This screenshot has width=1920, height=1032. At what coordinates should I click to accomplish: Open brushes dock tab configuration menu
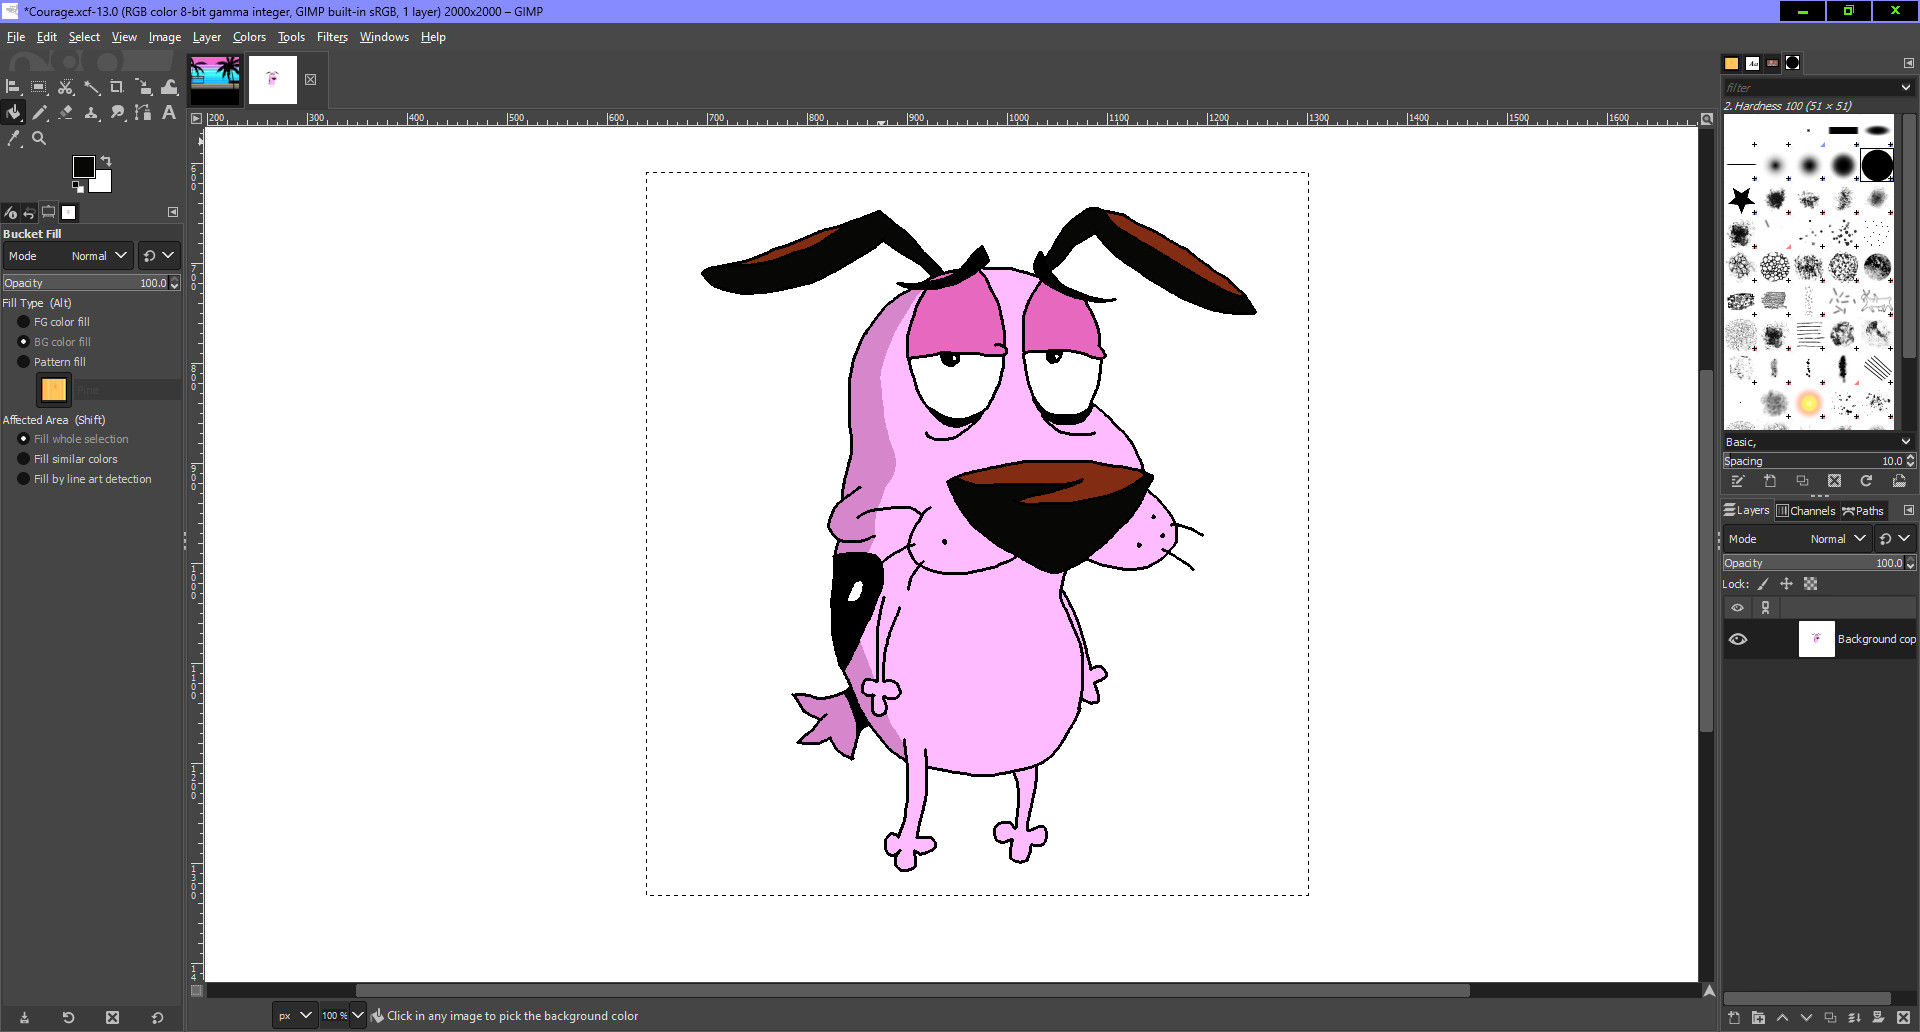coord(1908,63)
